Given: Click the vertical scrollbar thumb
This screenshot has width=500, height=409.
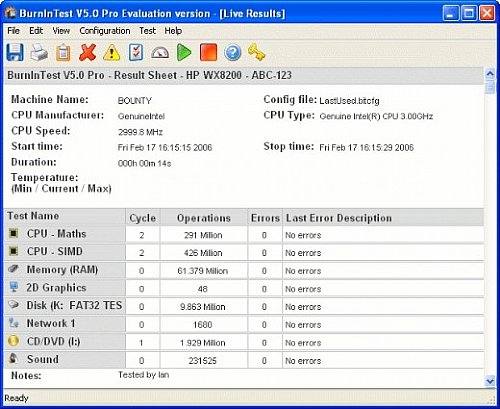Looking at the screenshot, I should pyautogui.click(x=490, y=88).
